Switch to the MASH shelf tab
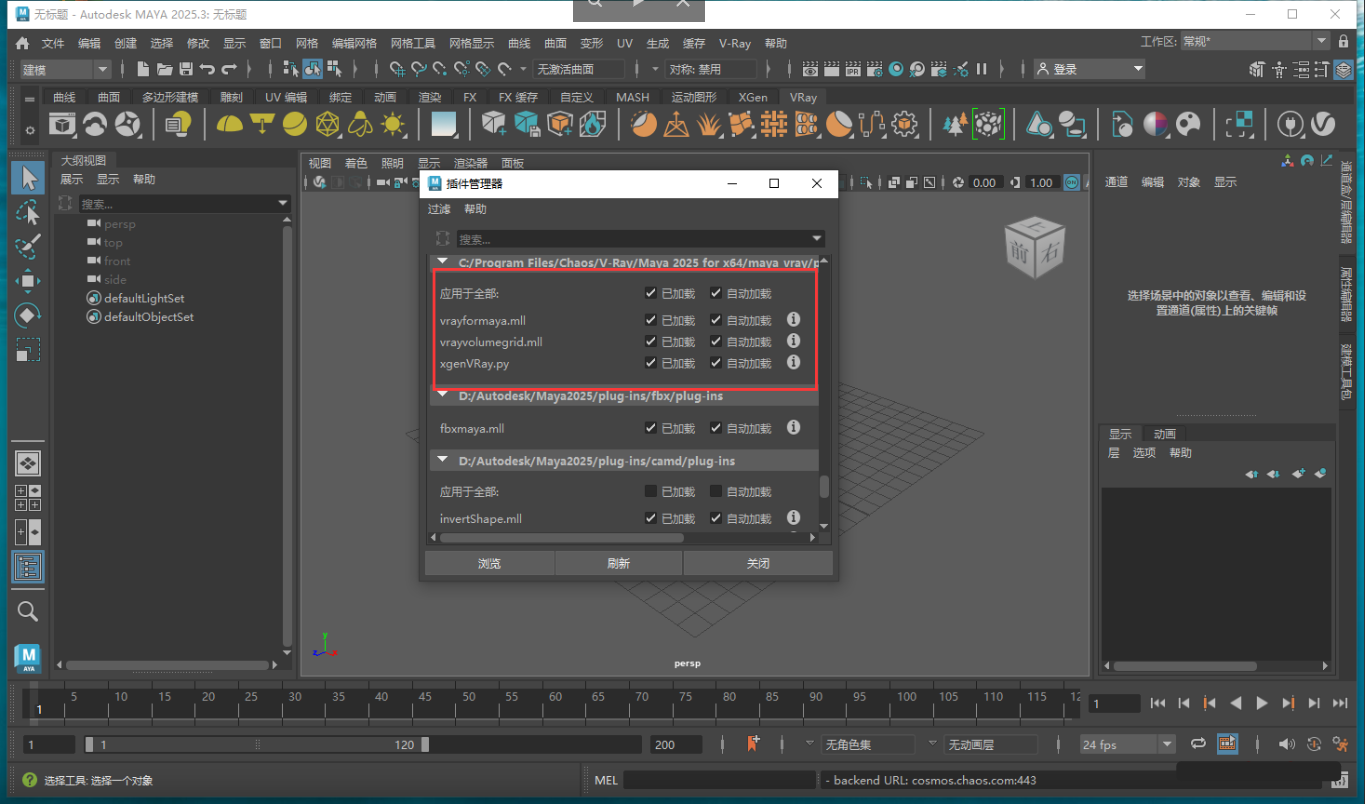The image size is (1365, 804). 632,97
